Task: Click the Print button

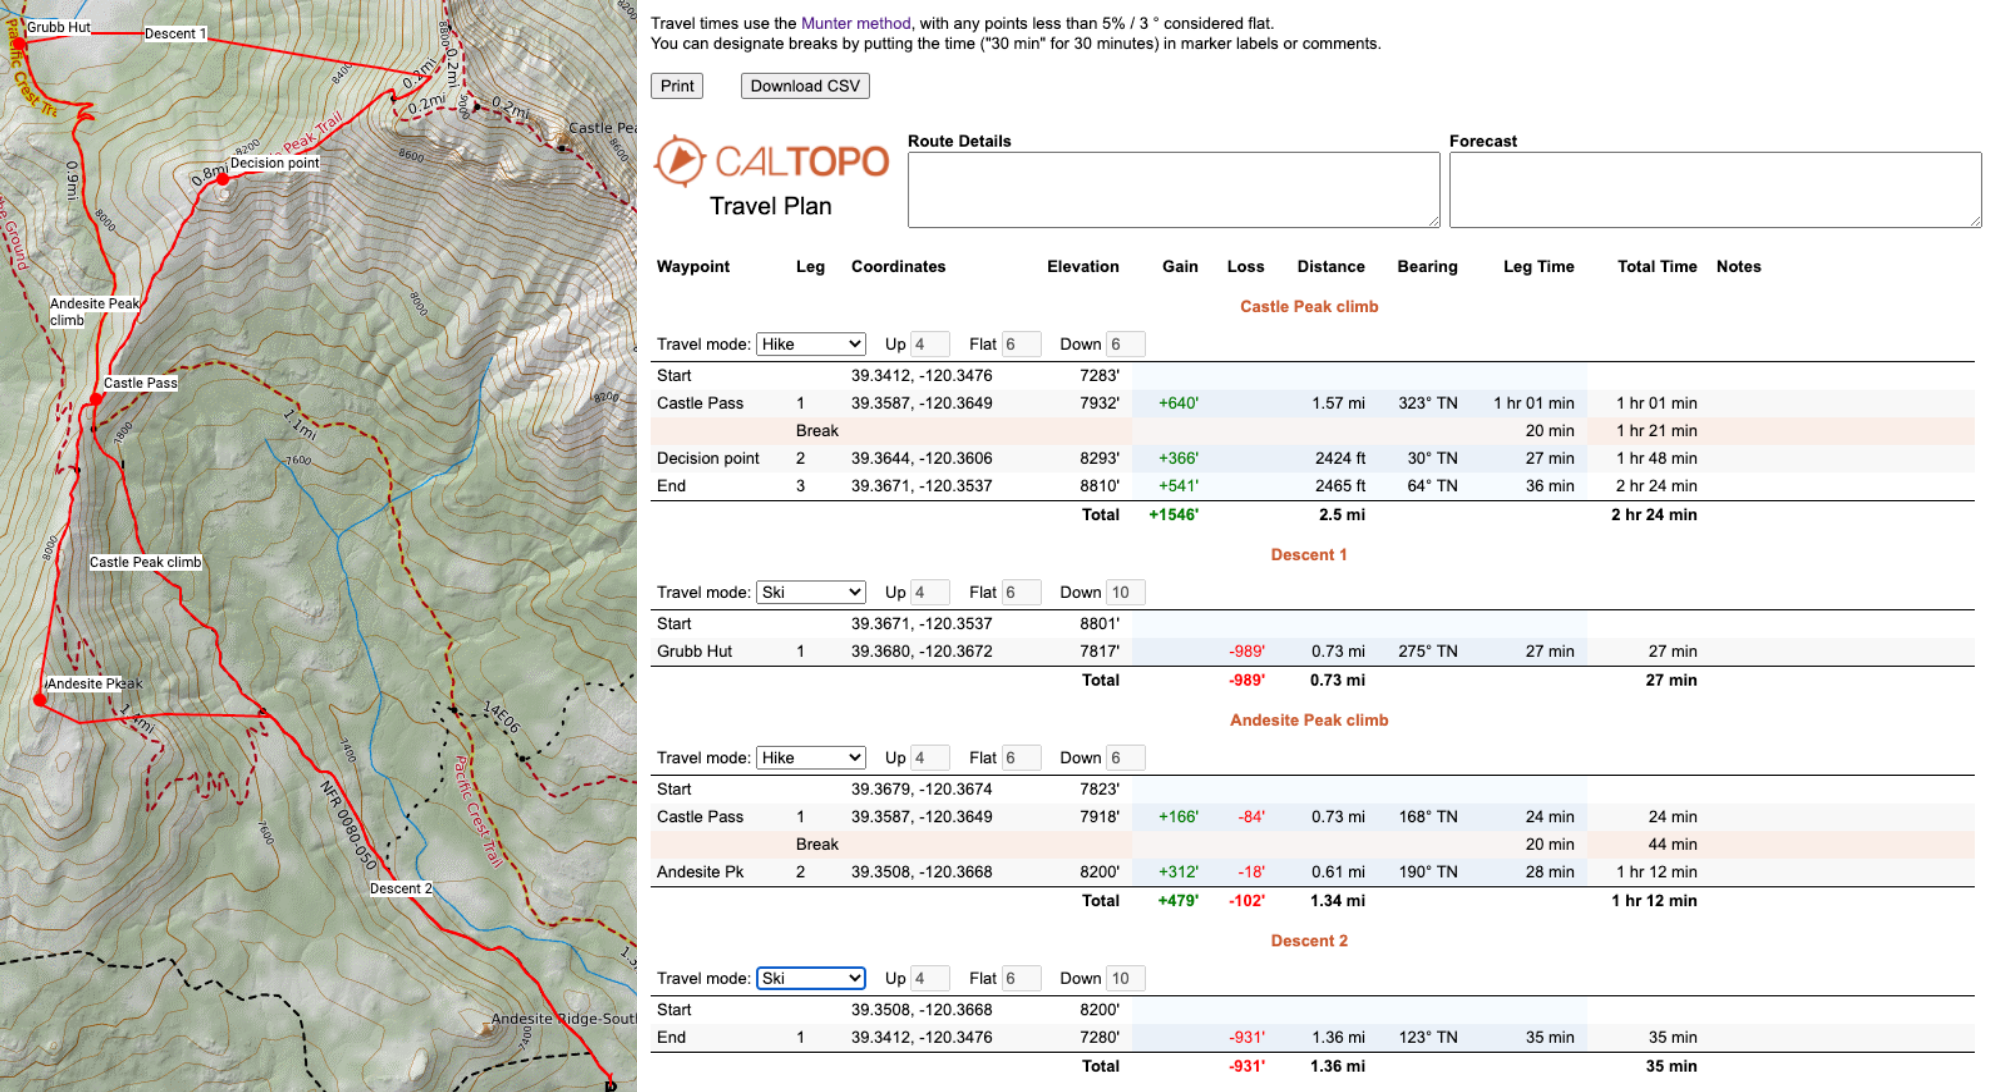Action: coord(677,85)
